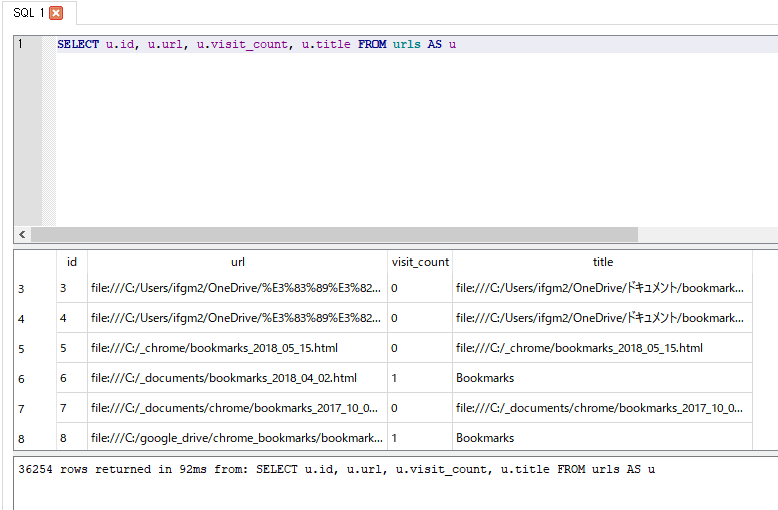The image size is (778, 510).
Task: Select the bookmarks_2018_04_02.html url cell
Action: click(237, 378)
